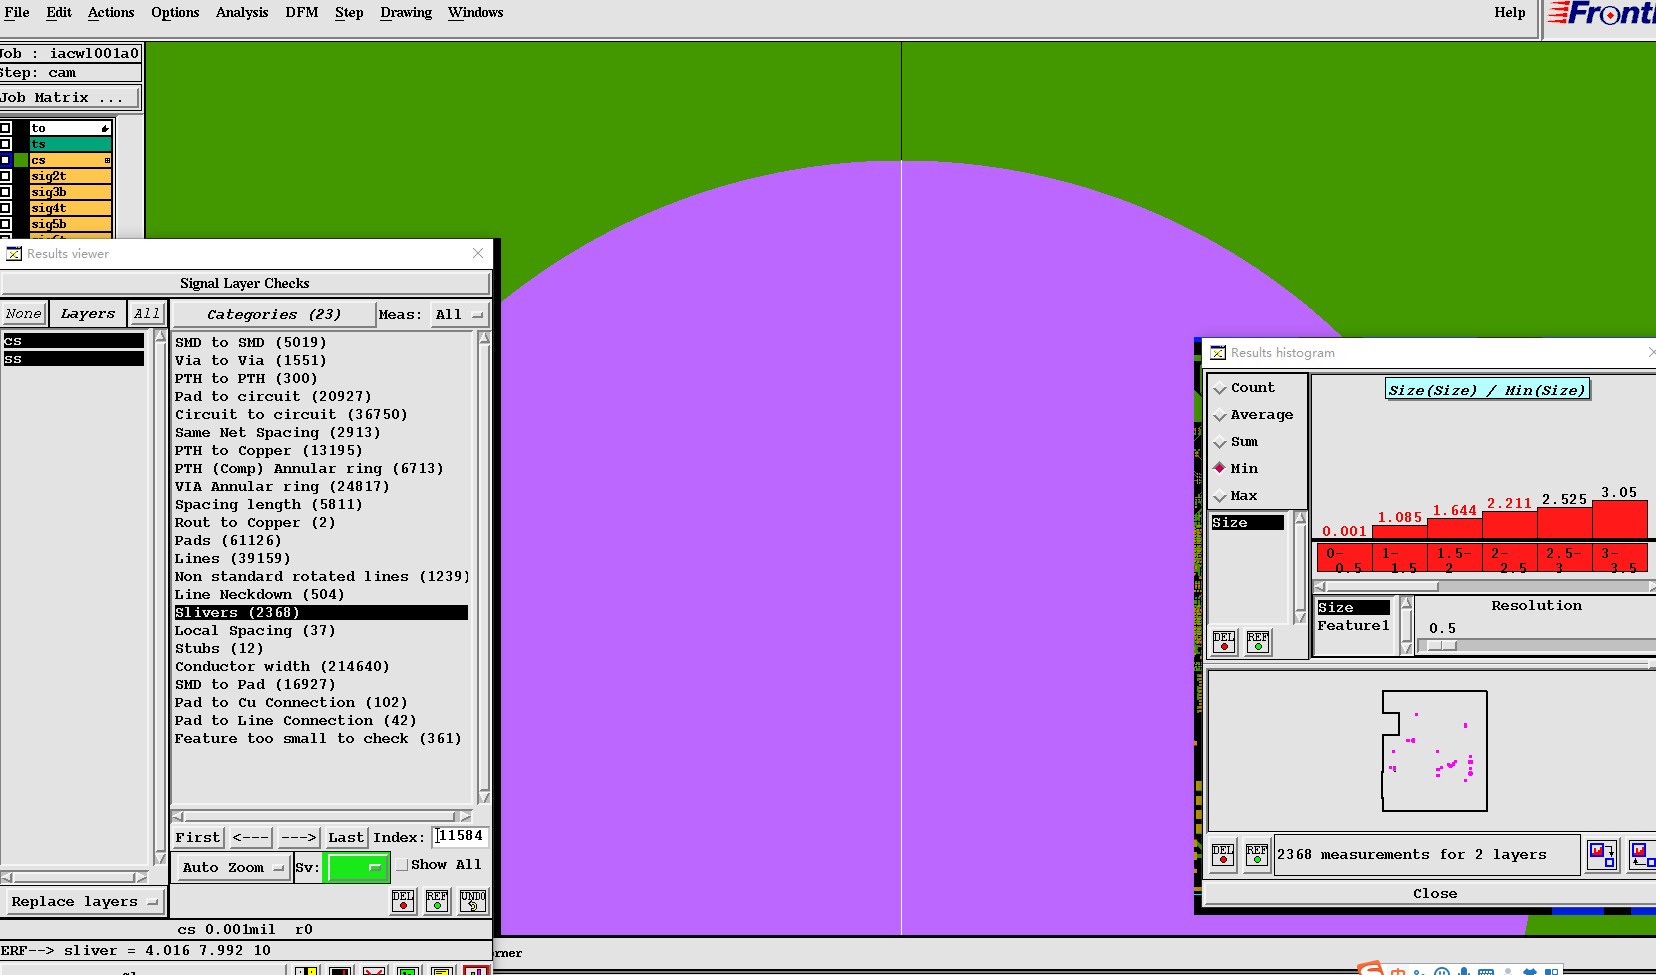Select the Max radio option
This screenshot has width=1656, height=975.
click(x=1220, y=496)
